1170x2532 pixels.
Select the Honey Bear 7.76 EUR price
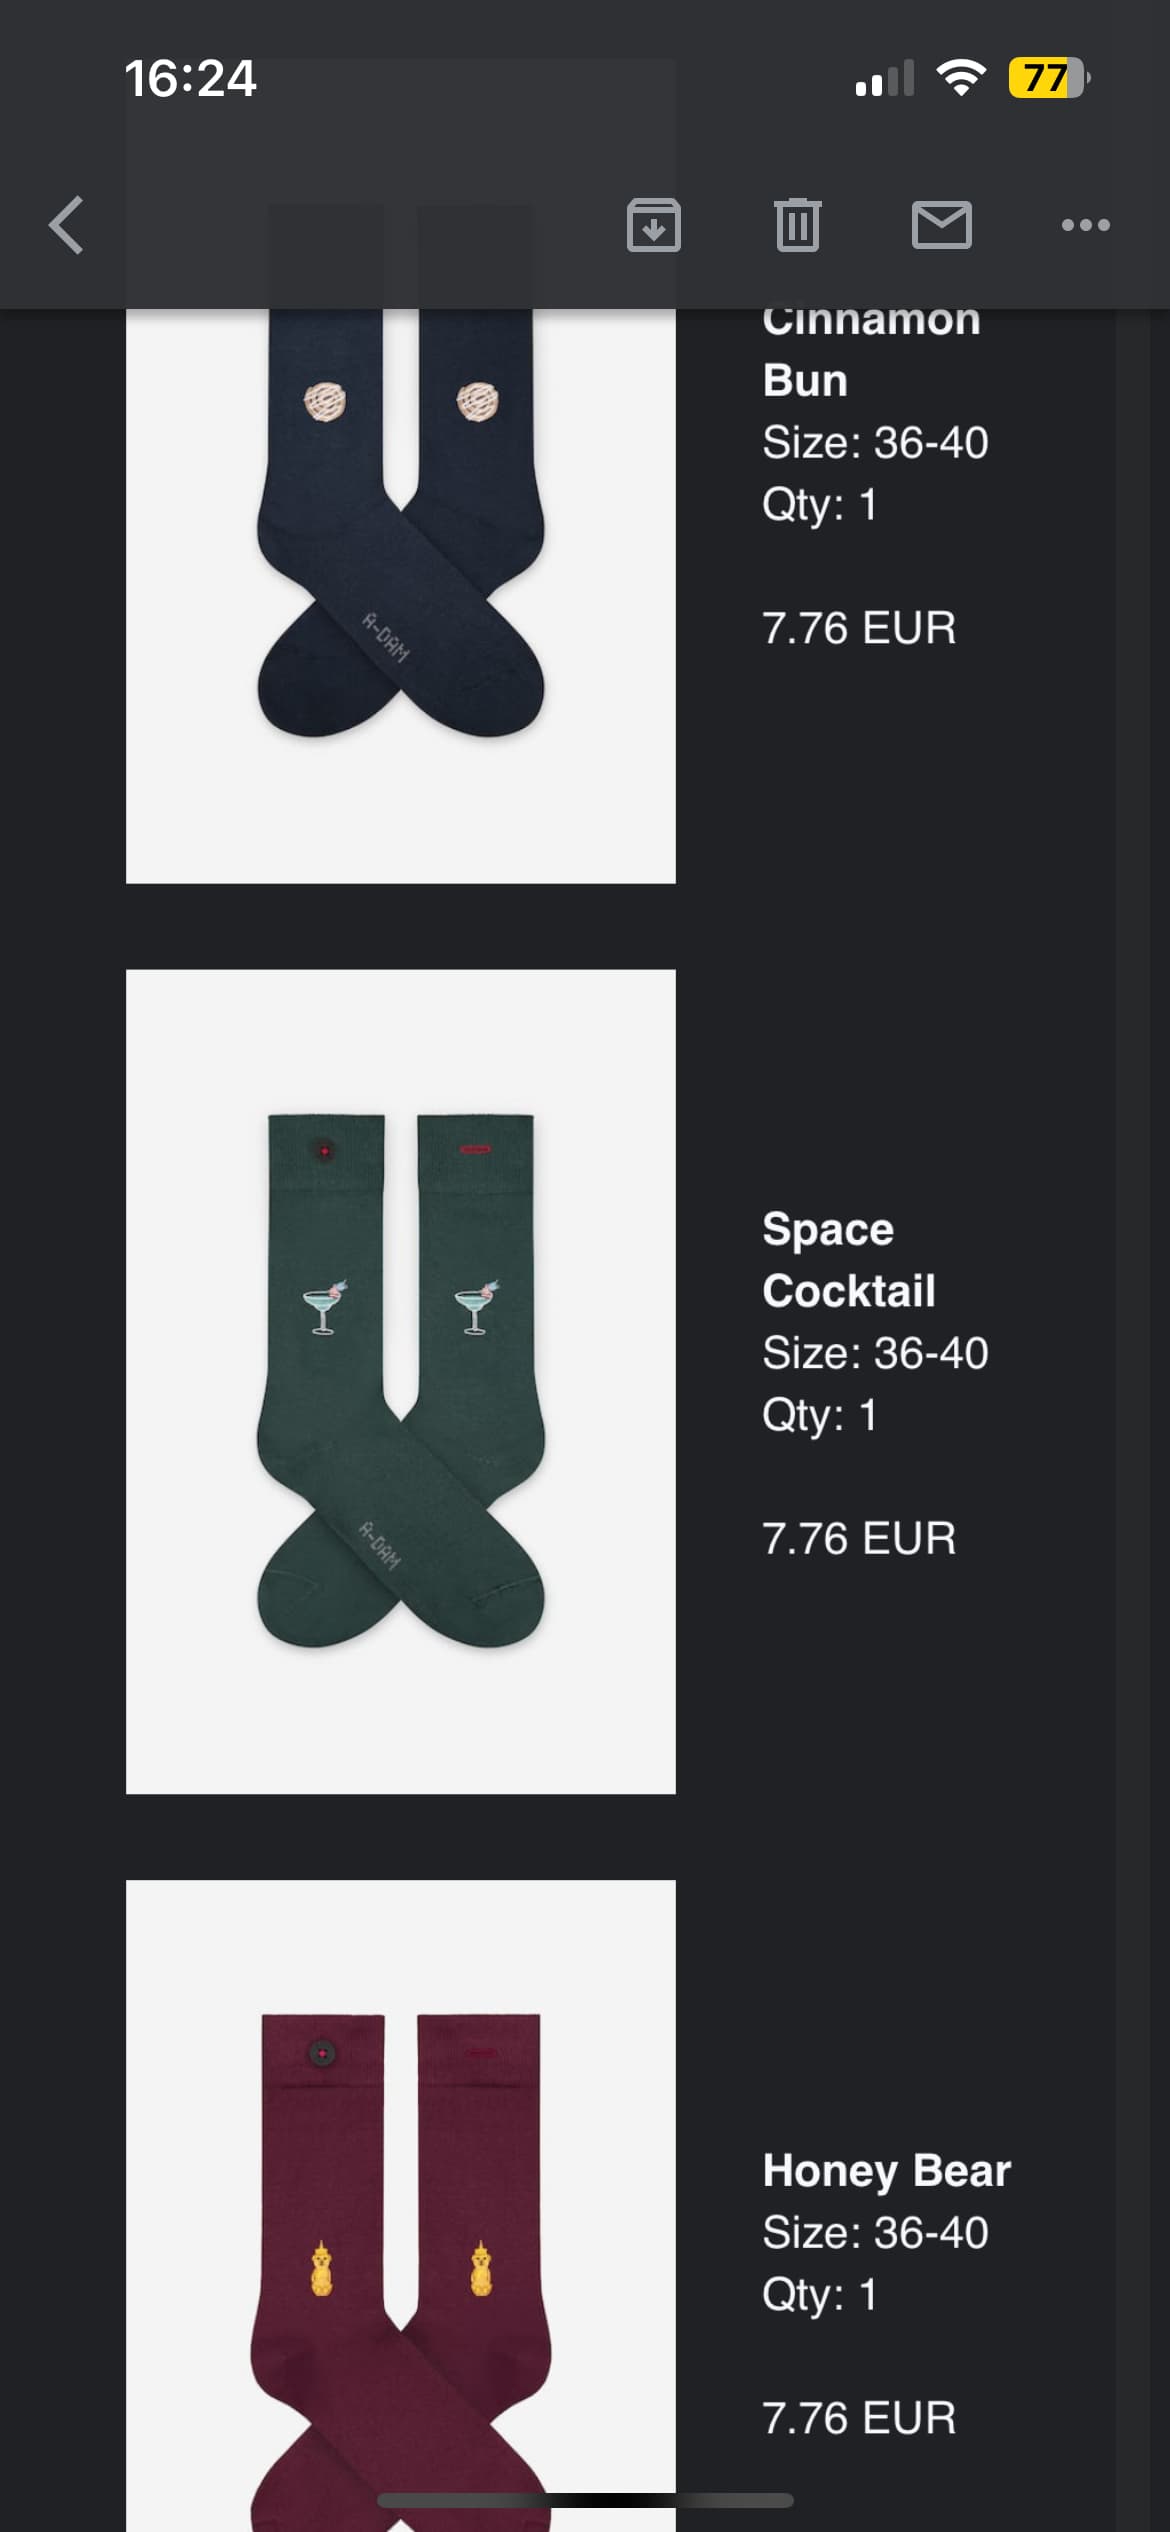point(859,2418)
